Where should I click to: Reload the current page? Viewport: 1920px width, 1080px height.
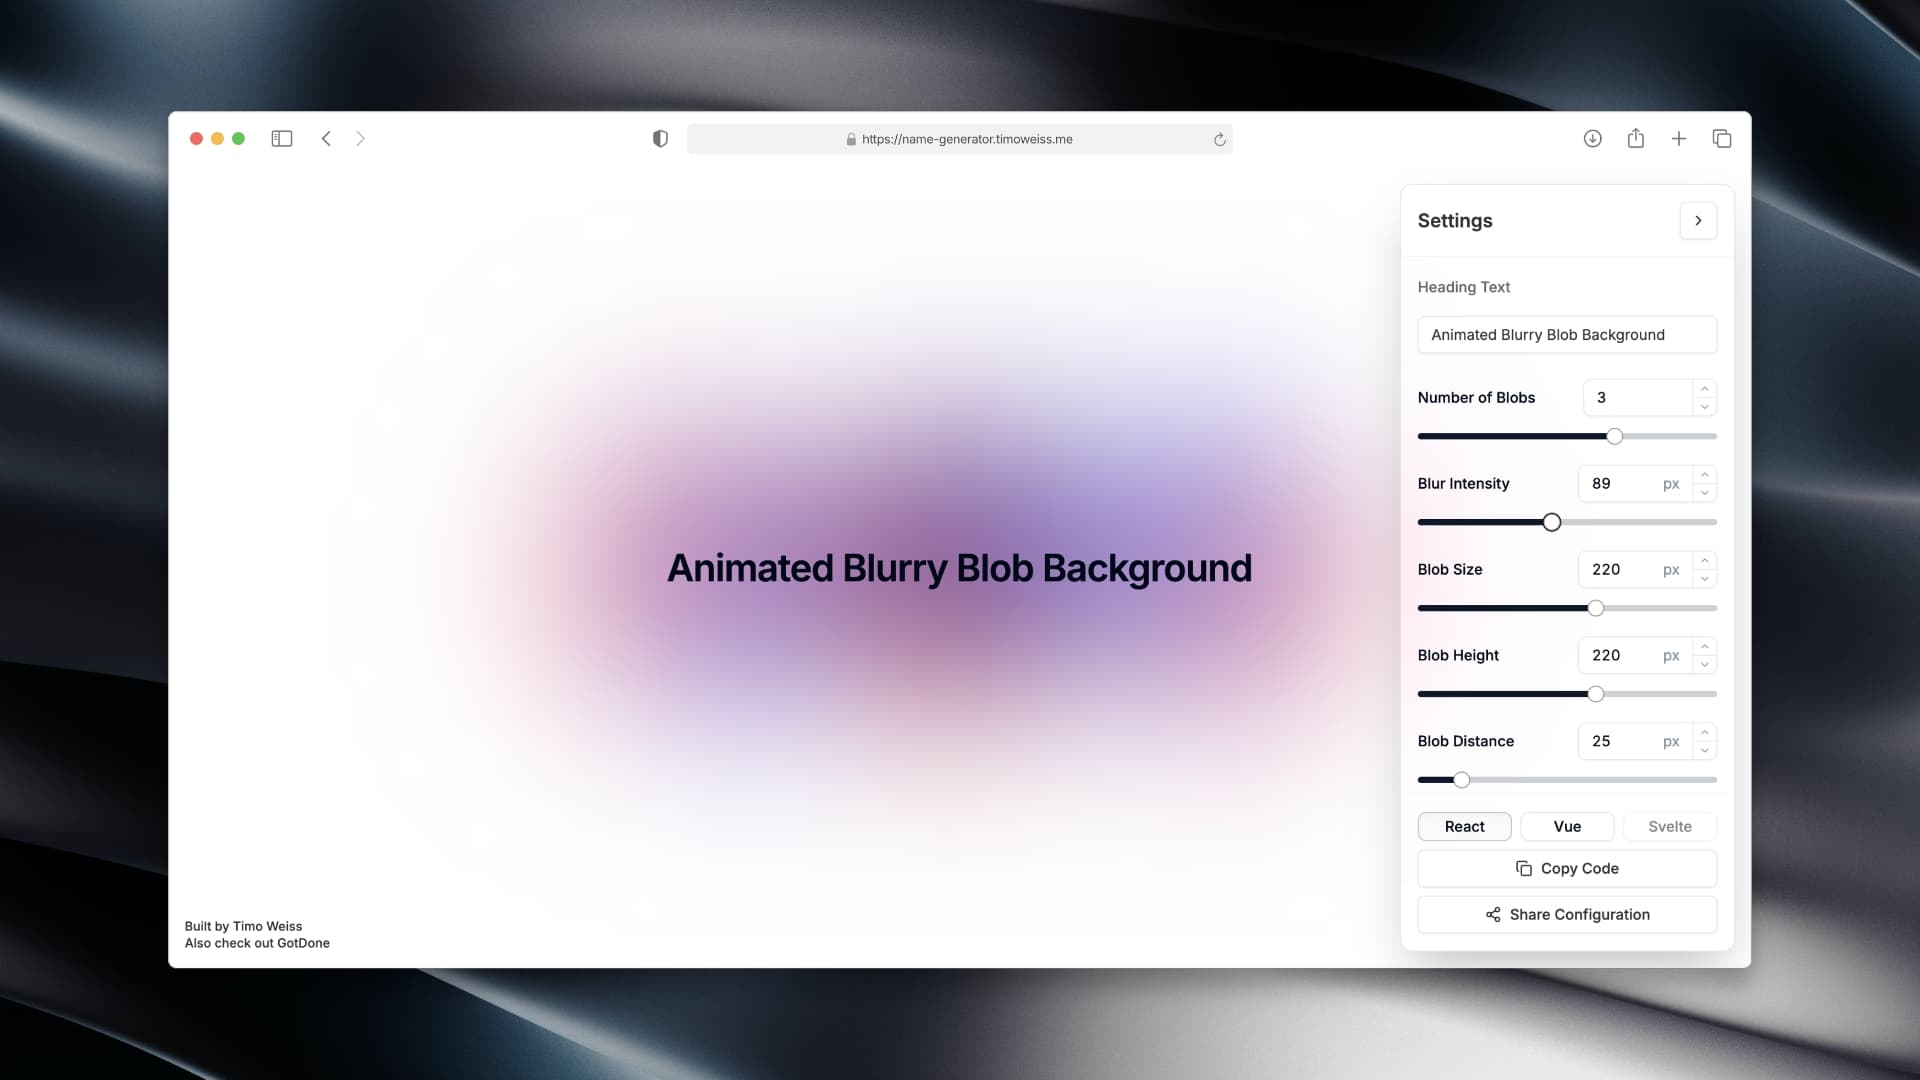1220,140
